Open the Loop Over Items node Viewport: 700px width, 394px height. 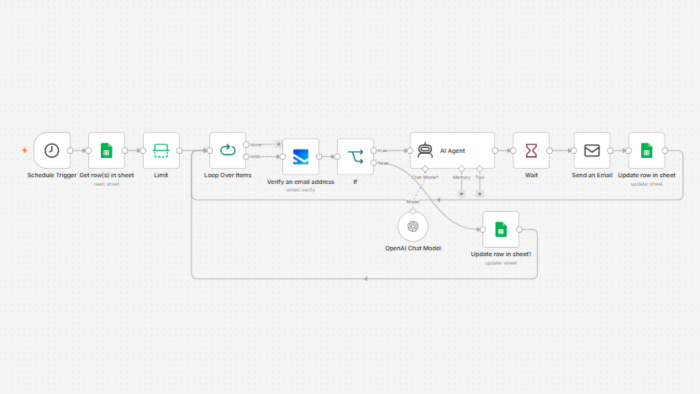[228, 150]
